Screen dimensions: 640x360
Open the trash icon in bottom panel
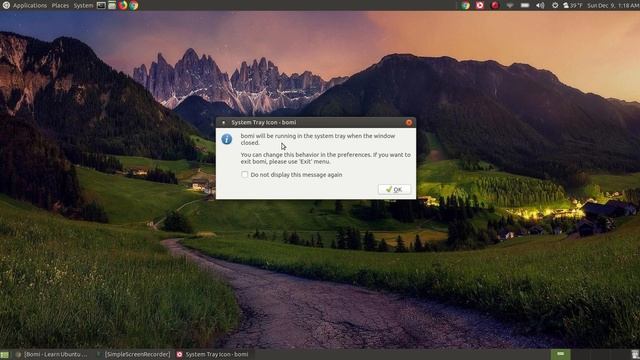point(635,354)
